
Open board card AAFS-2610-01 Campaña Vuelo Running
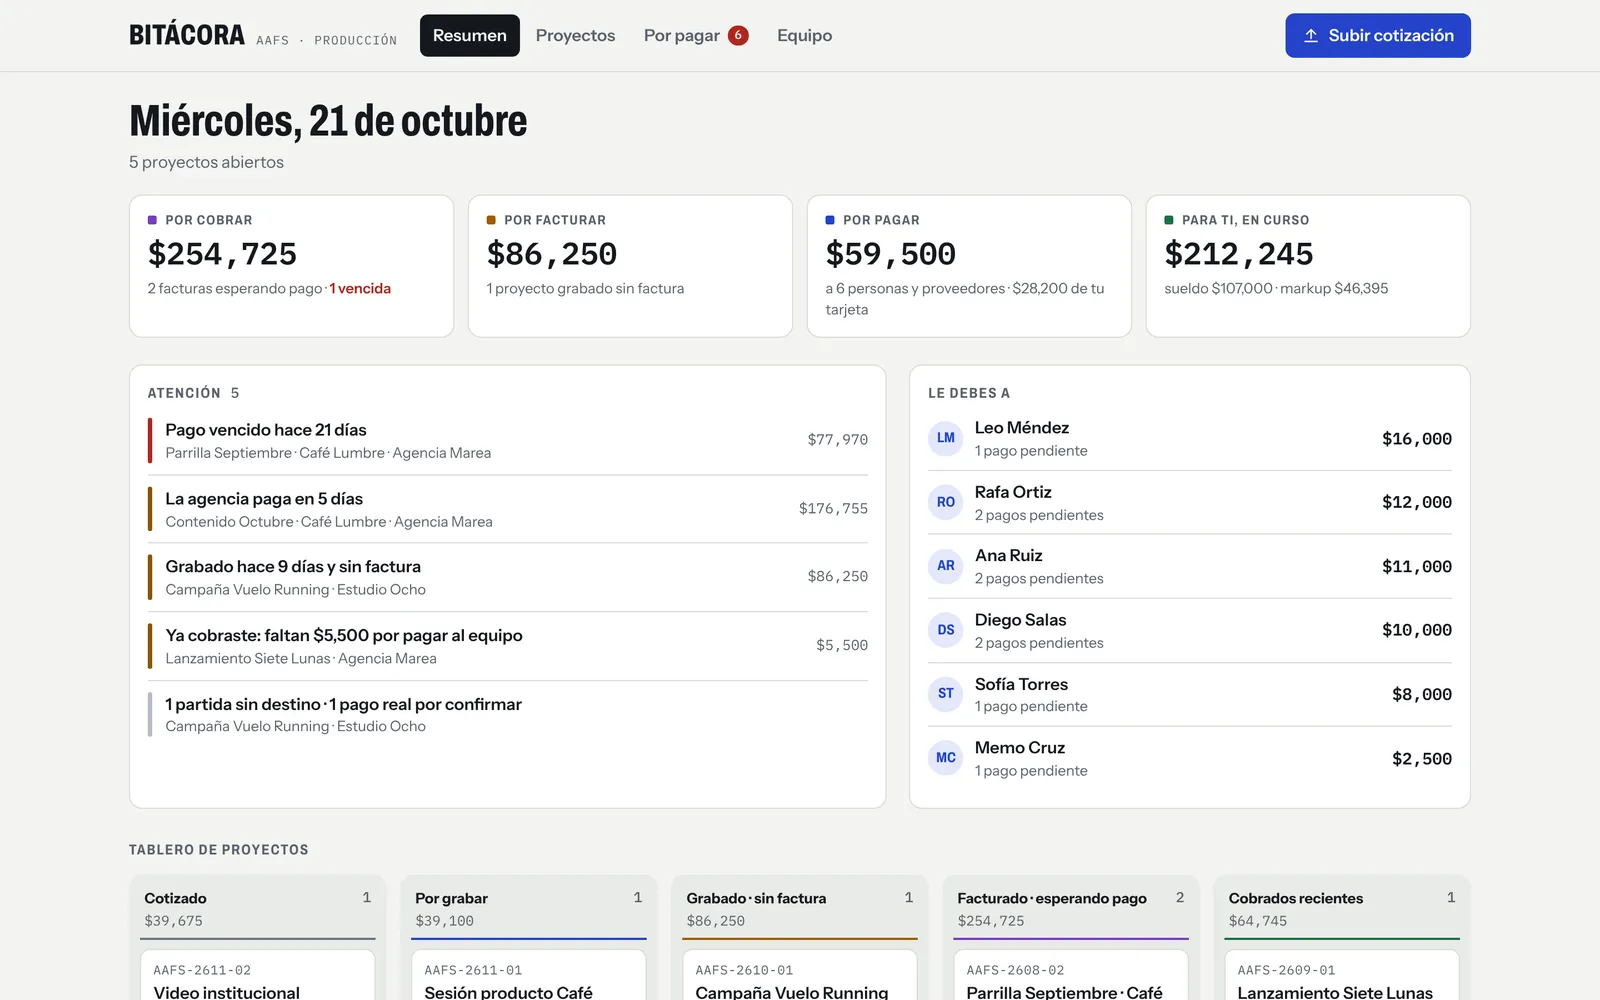(800, 976)
